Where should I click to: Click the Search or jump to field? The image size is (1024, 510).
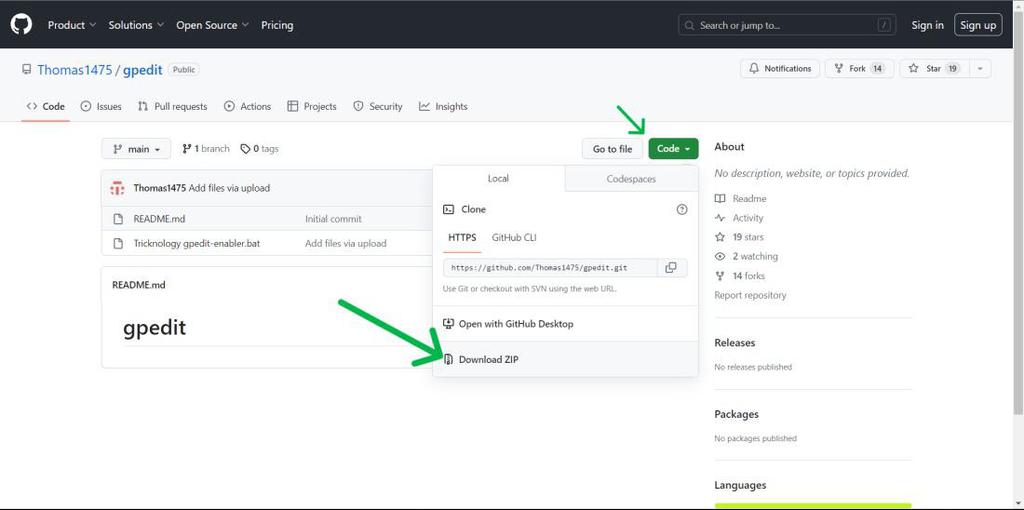tap(787, 25)
